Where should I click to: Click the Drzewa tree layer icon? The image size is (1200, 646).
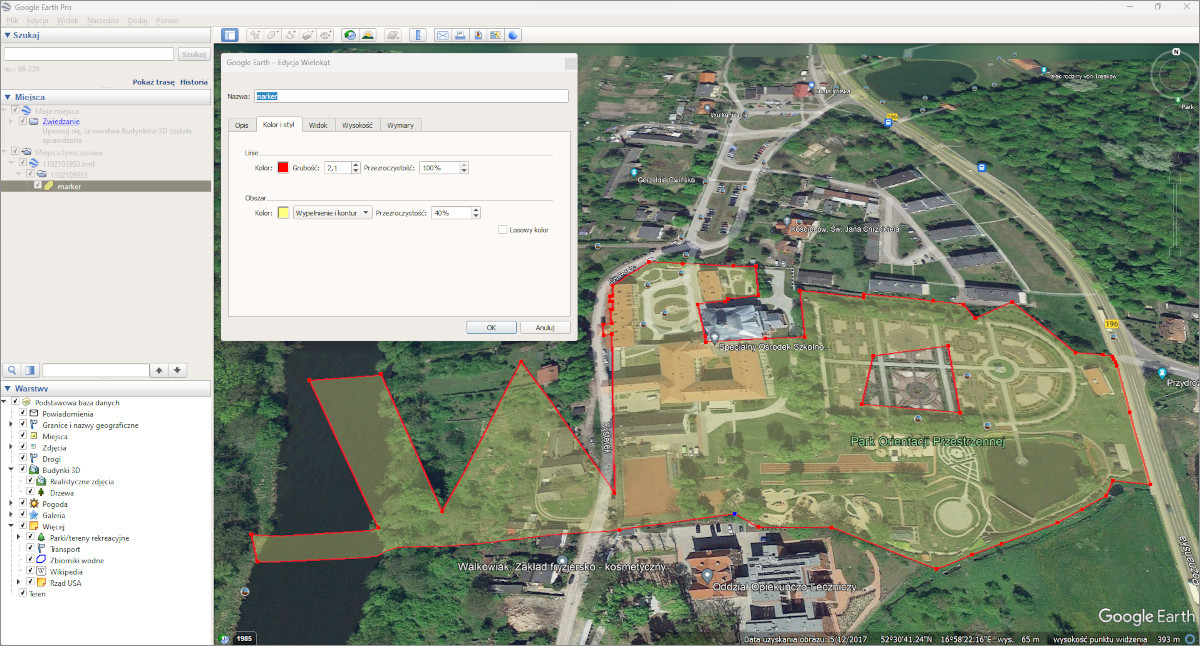42,492
